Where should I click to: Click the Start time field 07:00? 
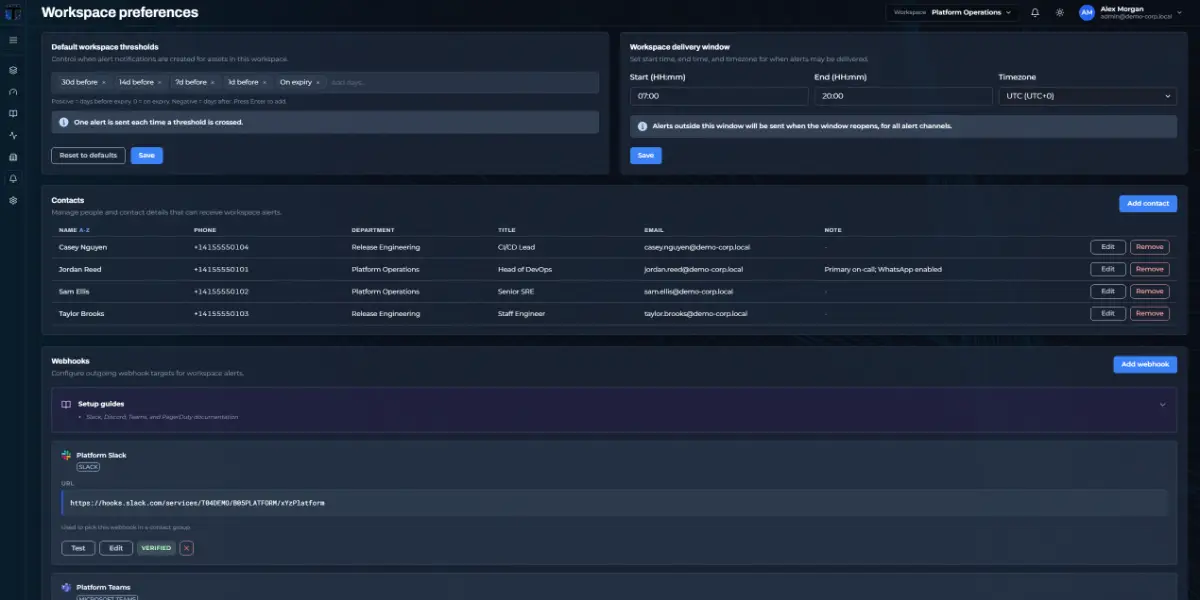[719, 96]
